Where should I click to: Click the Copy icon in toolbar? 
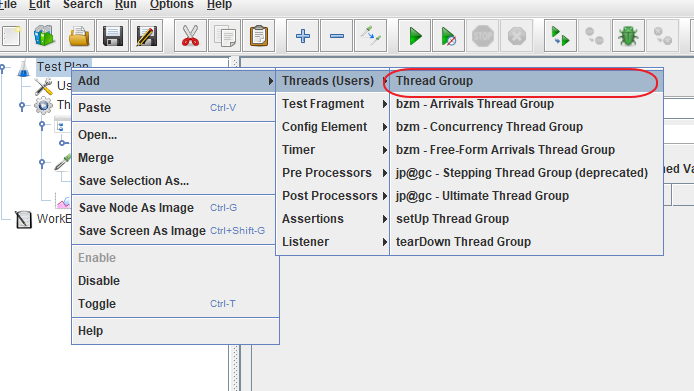click(x=224, y=36)
